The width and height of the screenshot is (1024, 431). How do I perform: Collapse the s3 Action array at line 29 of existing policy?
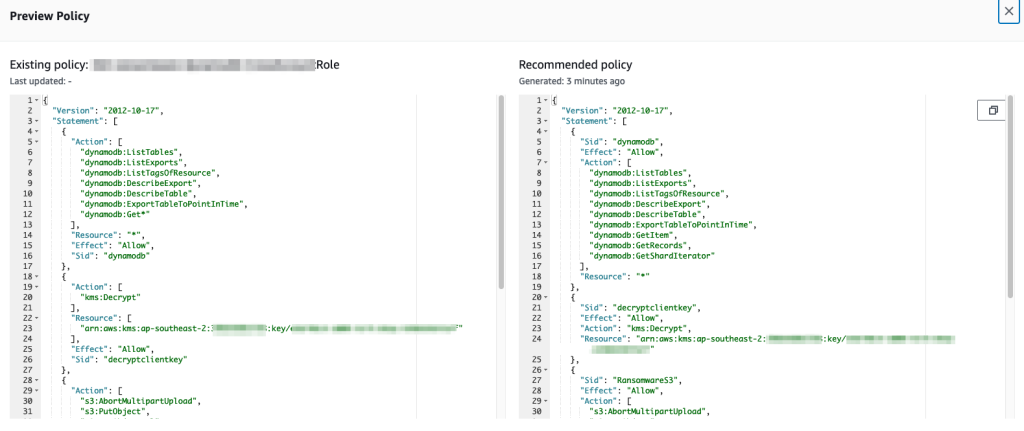36,391
